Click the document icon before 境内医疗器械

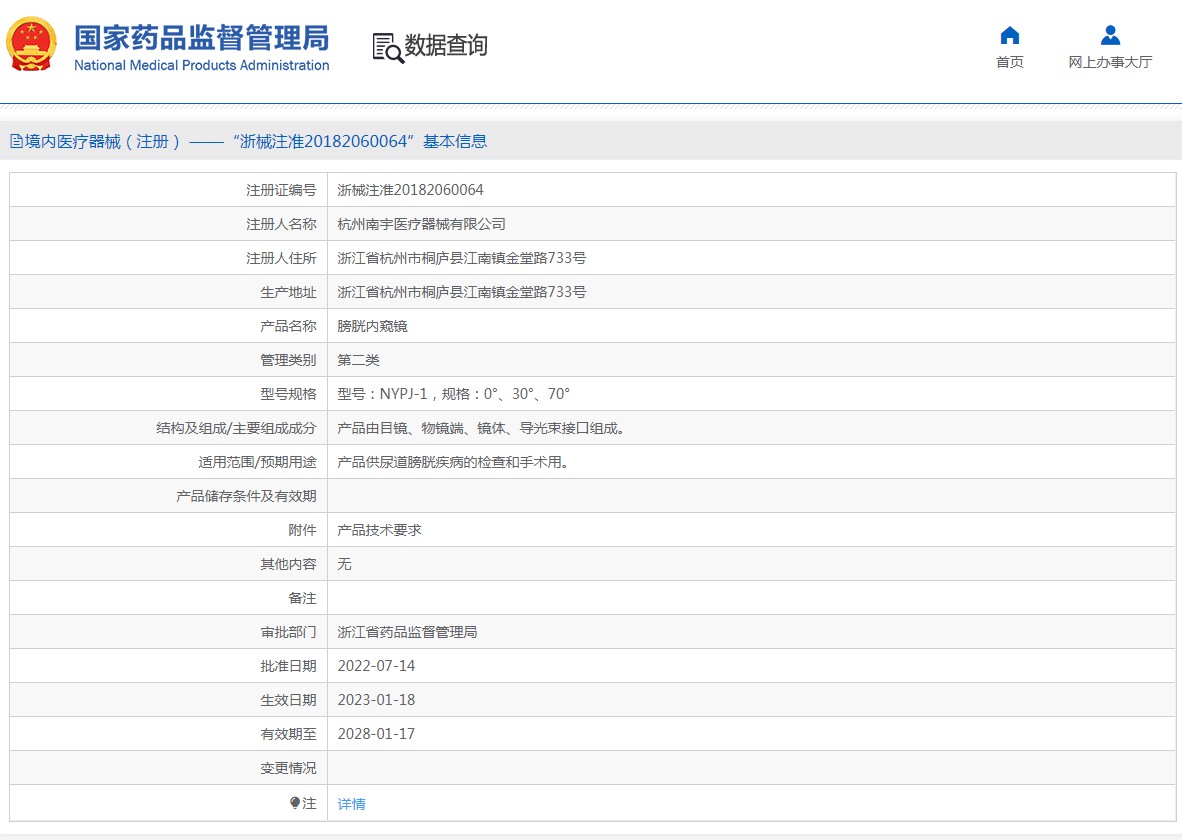(16, 141)
